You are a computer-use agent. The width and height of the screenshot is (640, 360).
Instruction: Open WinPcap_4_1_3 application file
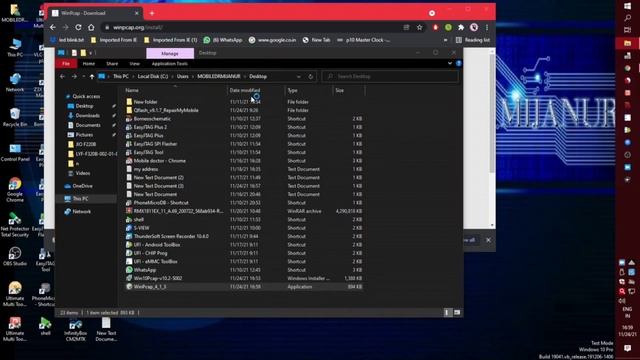(244, 287)
